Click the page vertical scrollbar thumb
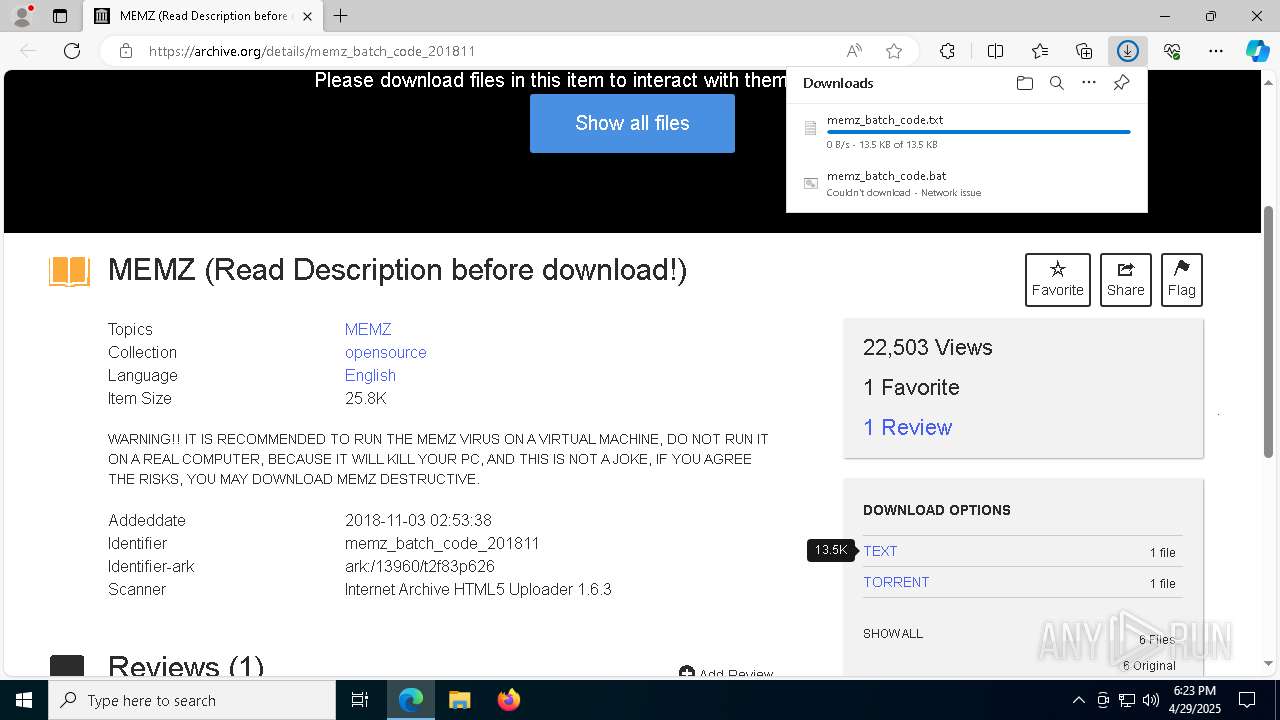The width and height of the screenshot is (1280, 720). click(x=1269, y=332)
